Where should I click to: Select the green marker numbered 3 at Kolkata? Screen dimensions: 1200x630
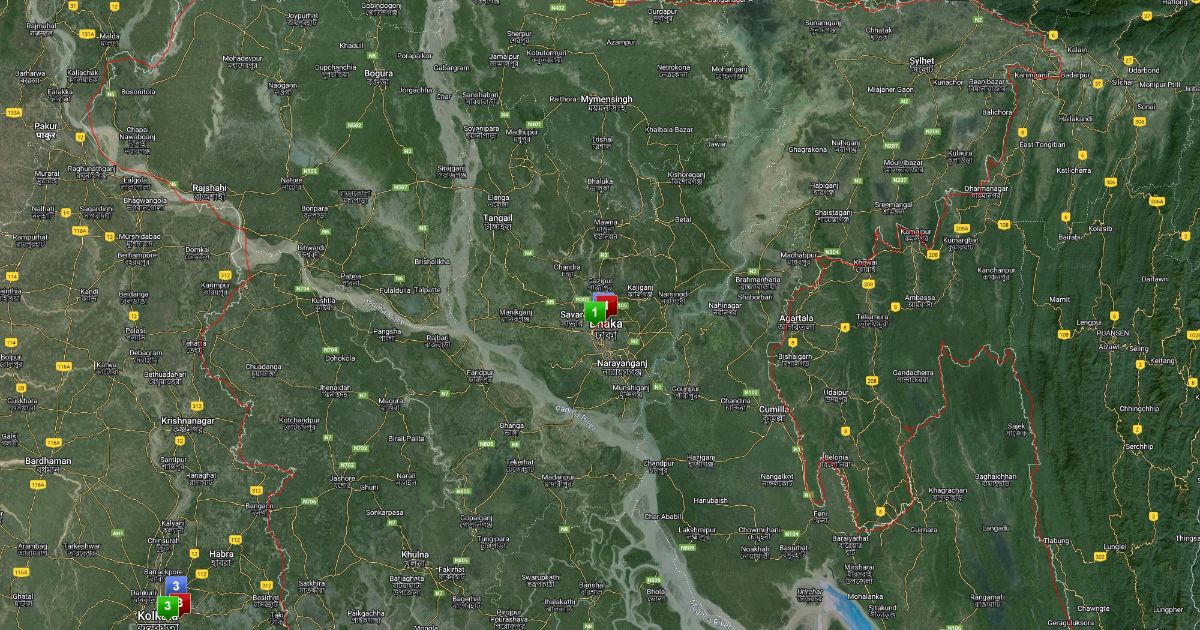(165, 605)
